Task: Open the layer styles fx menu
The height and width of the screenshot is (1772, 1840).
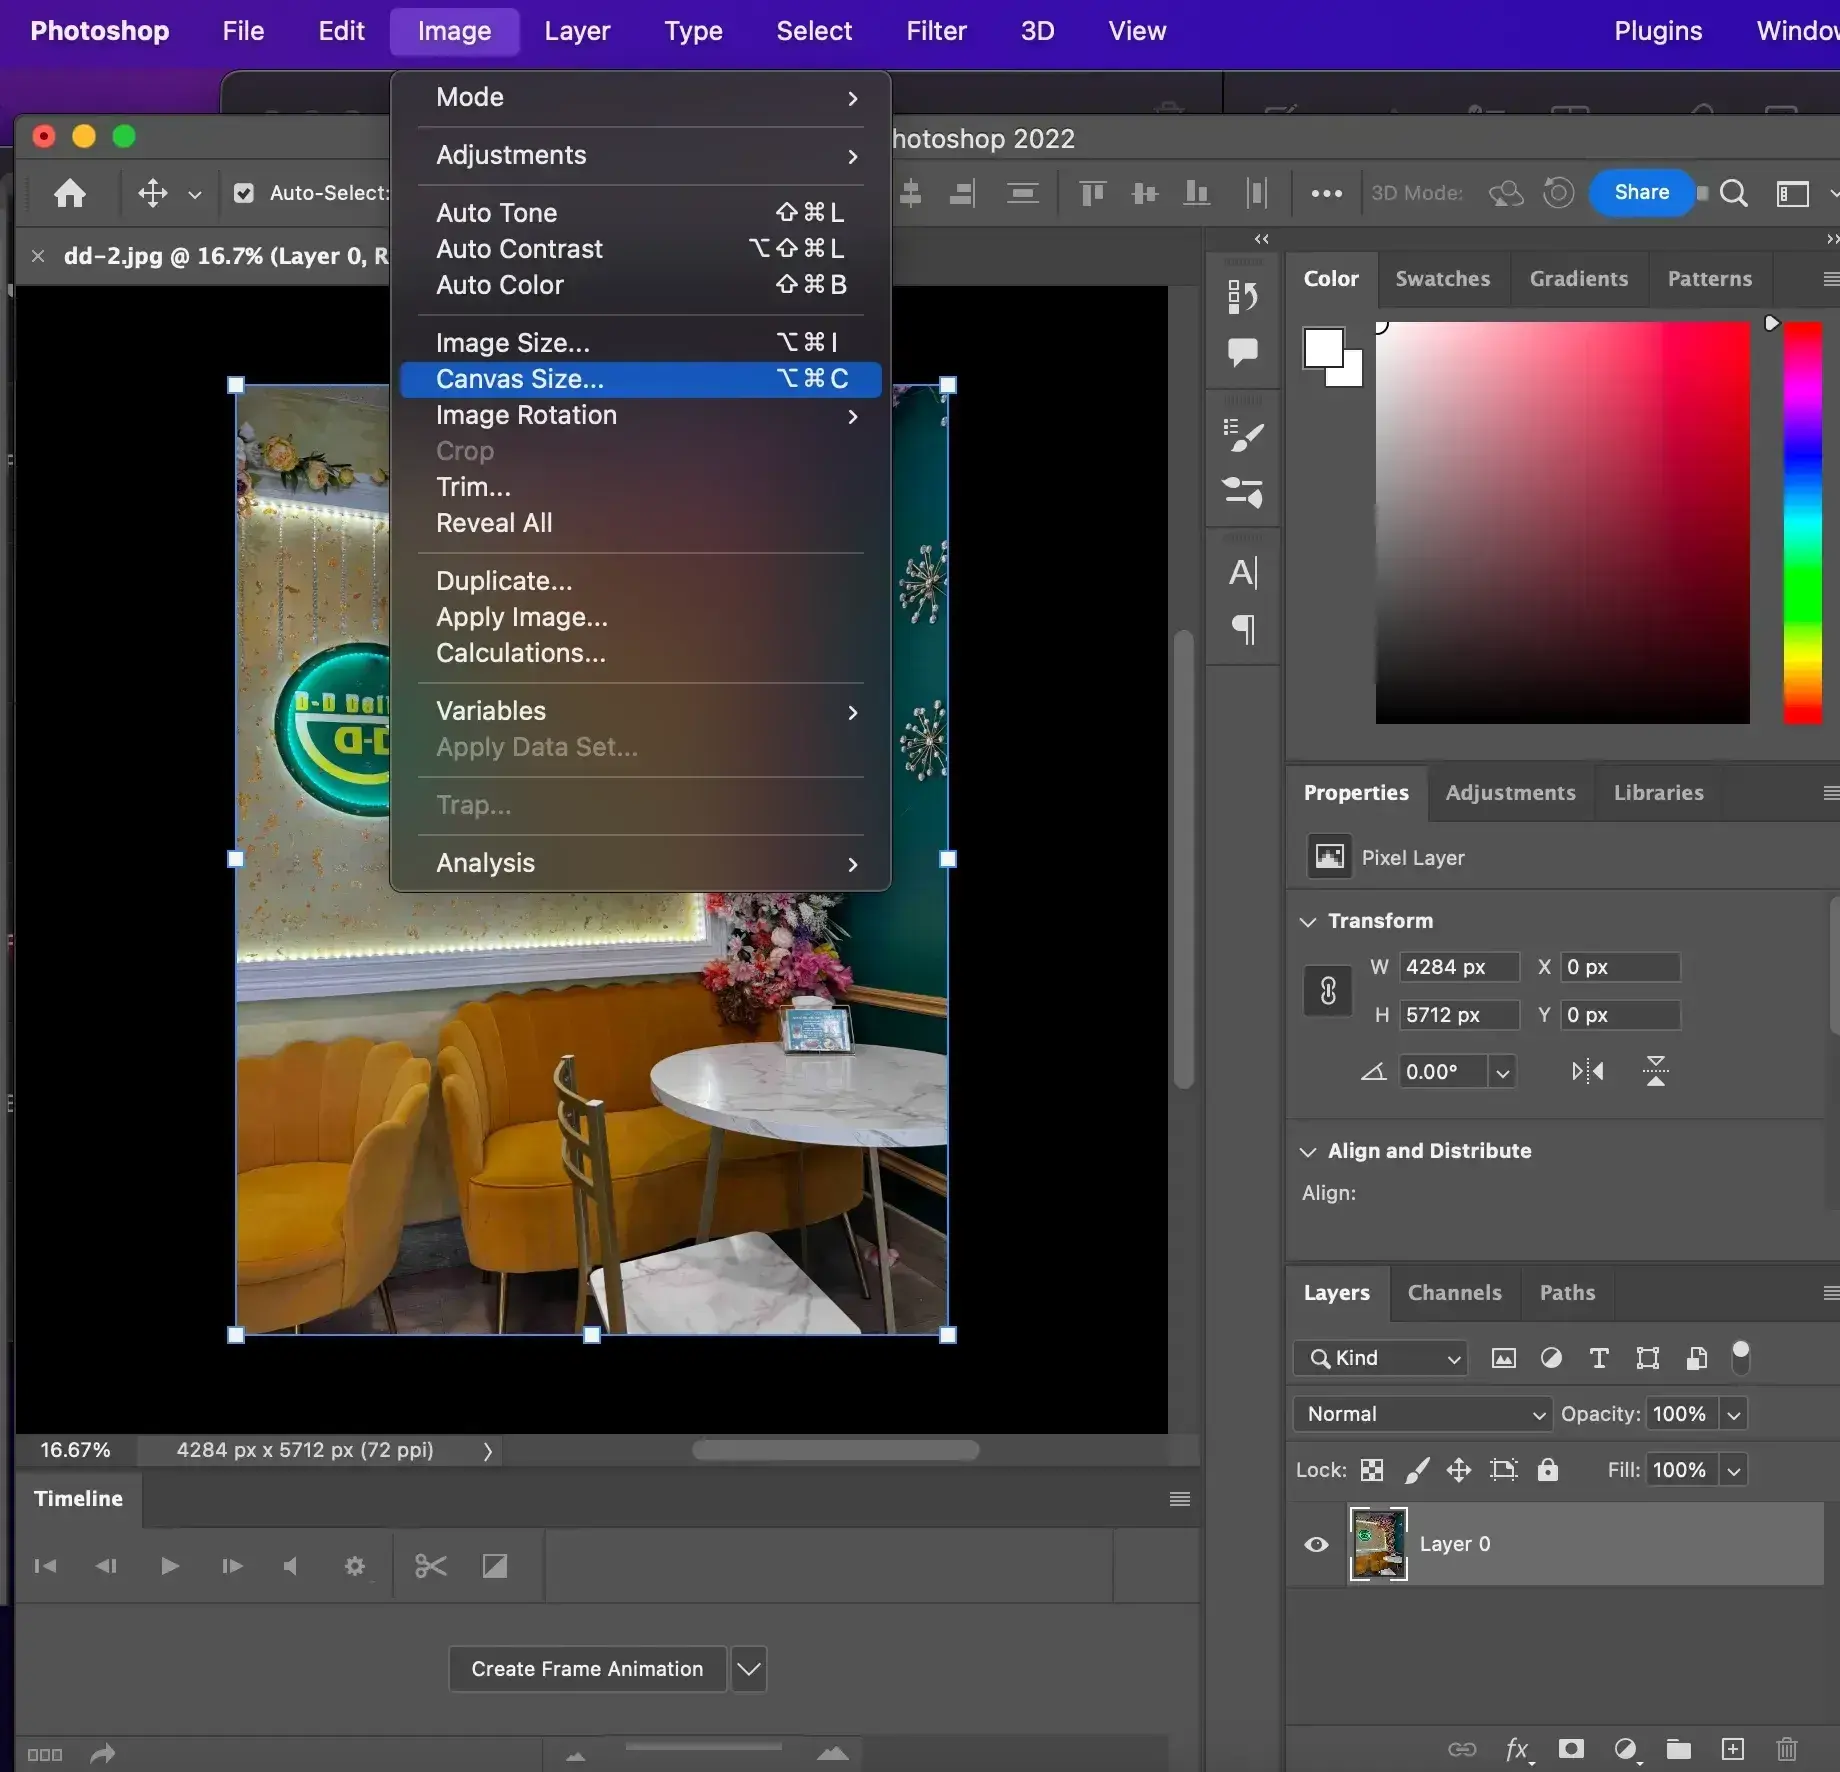Action: (x=1517, y=1749)
